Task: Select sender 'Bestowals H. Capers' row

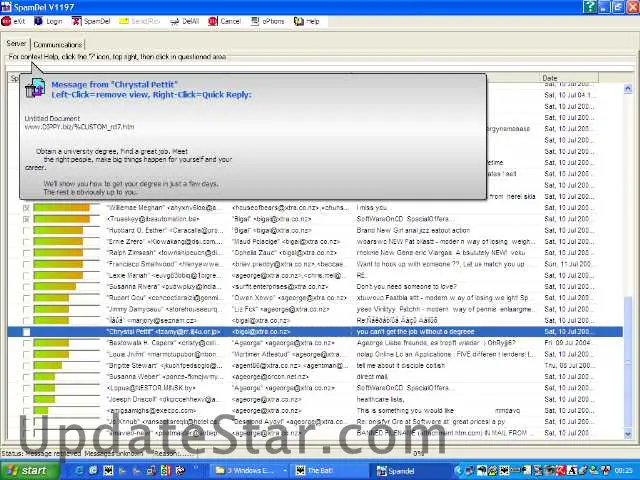Action: tap(164, 343)
